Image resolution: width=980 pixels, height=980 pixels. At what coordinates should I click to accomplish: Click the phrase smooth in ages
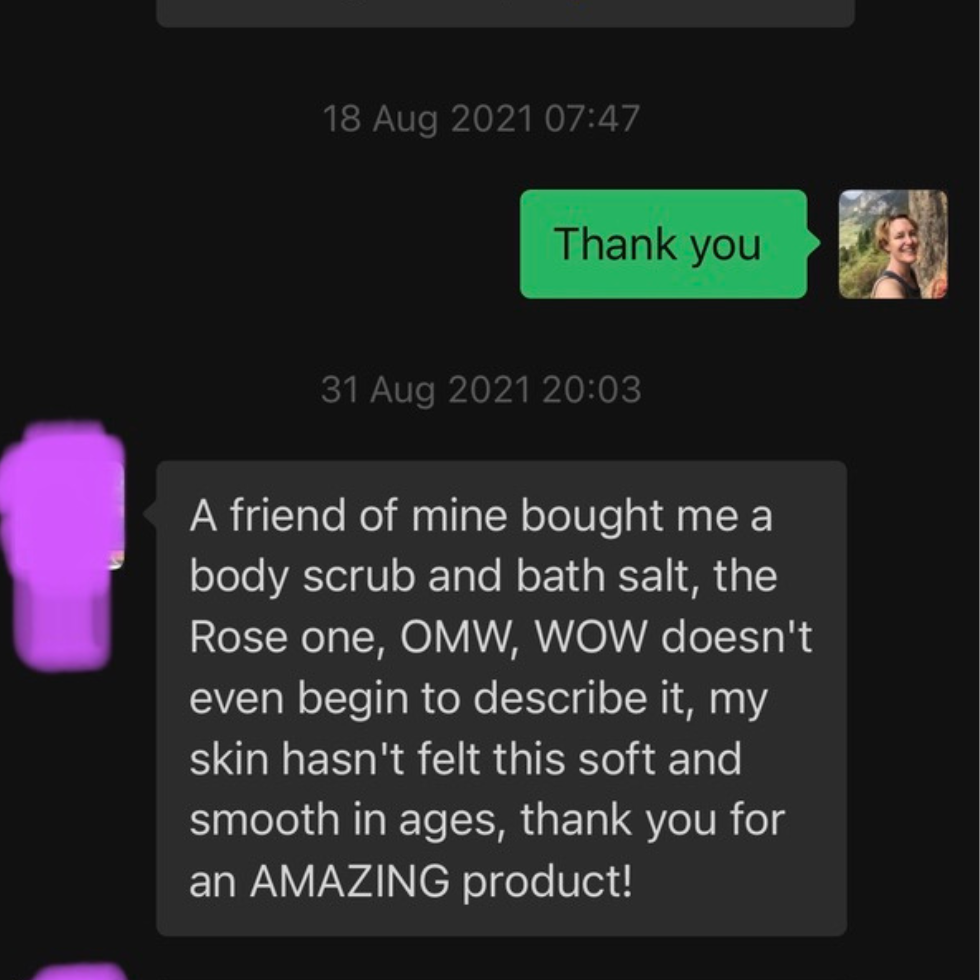(347, 820)
